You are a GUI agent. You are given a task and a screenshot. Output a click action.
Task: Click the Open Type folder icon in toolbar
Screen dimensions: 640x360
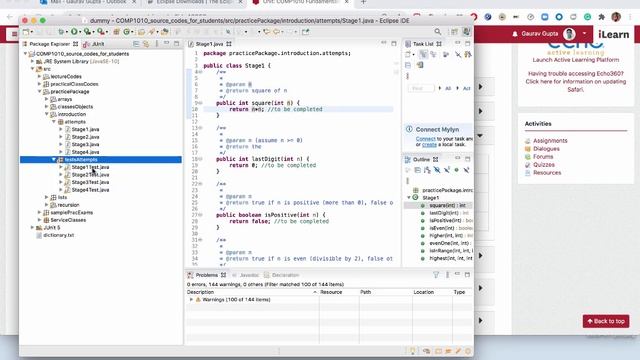(x=141, y=31)
